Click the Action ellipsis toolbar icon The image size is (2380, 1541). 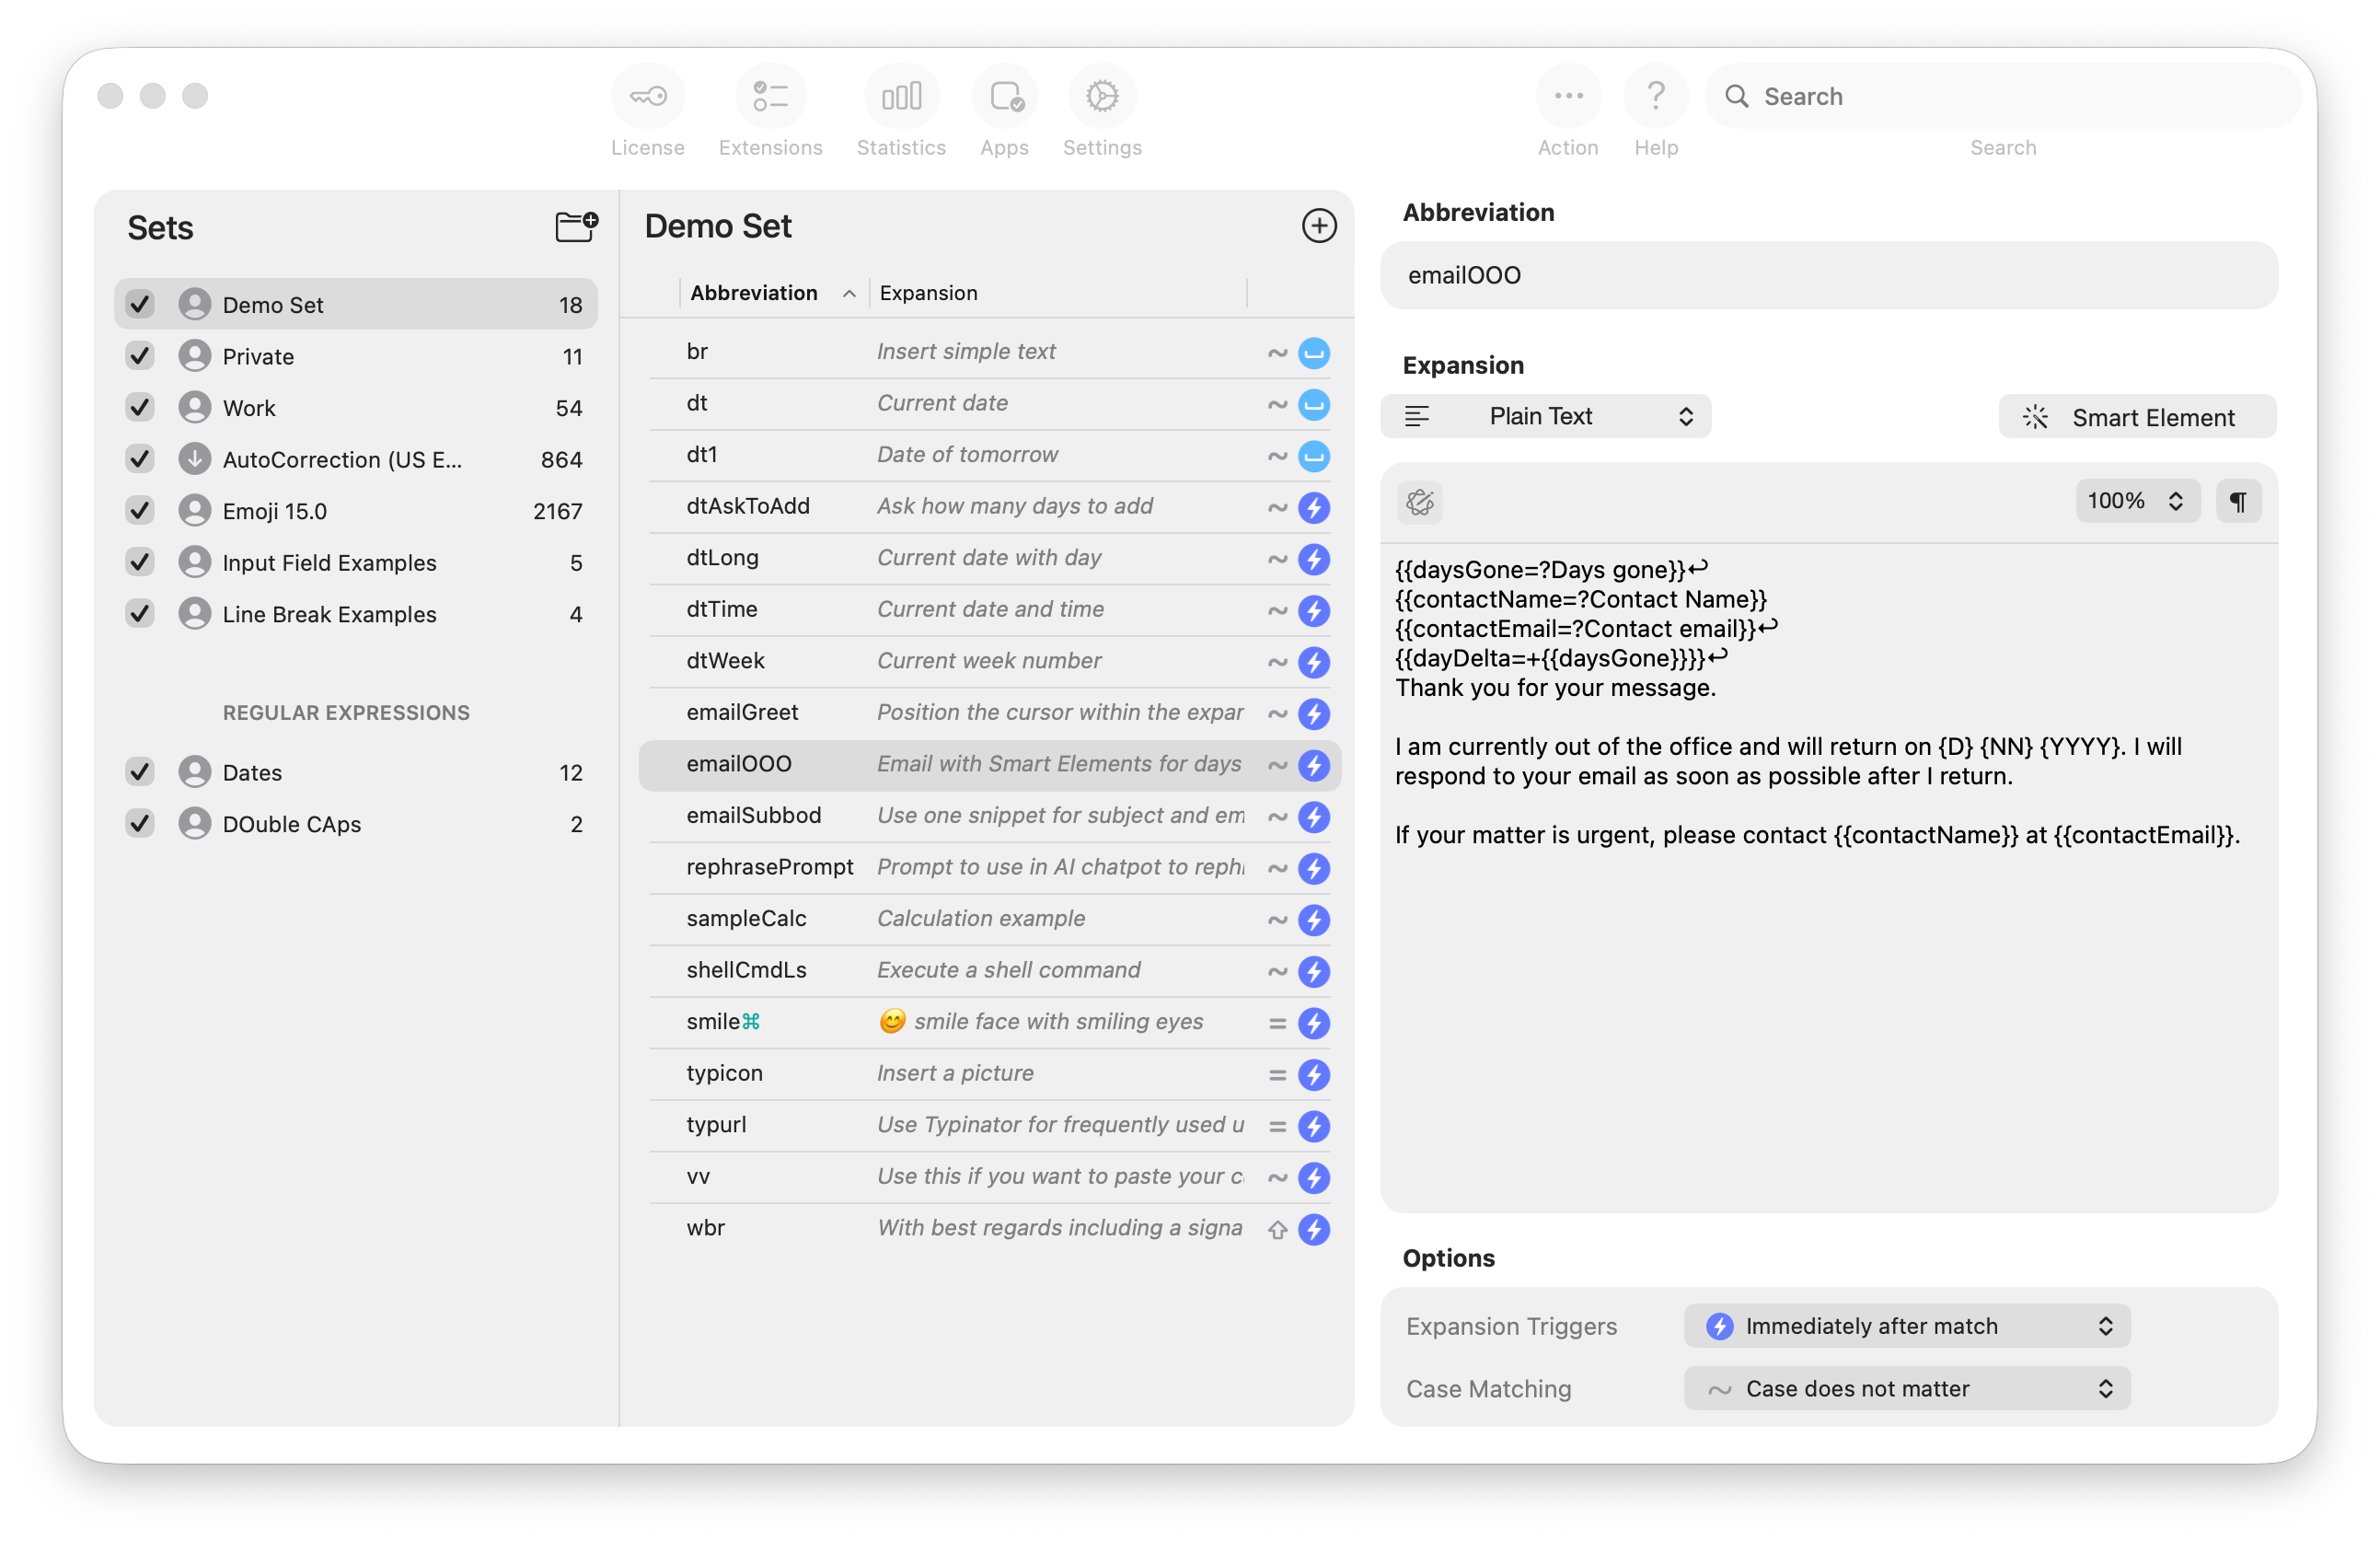[x=1567, y=97]
